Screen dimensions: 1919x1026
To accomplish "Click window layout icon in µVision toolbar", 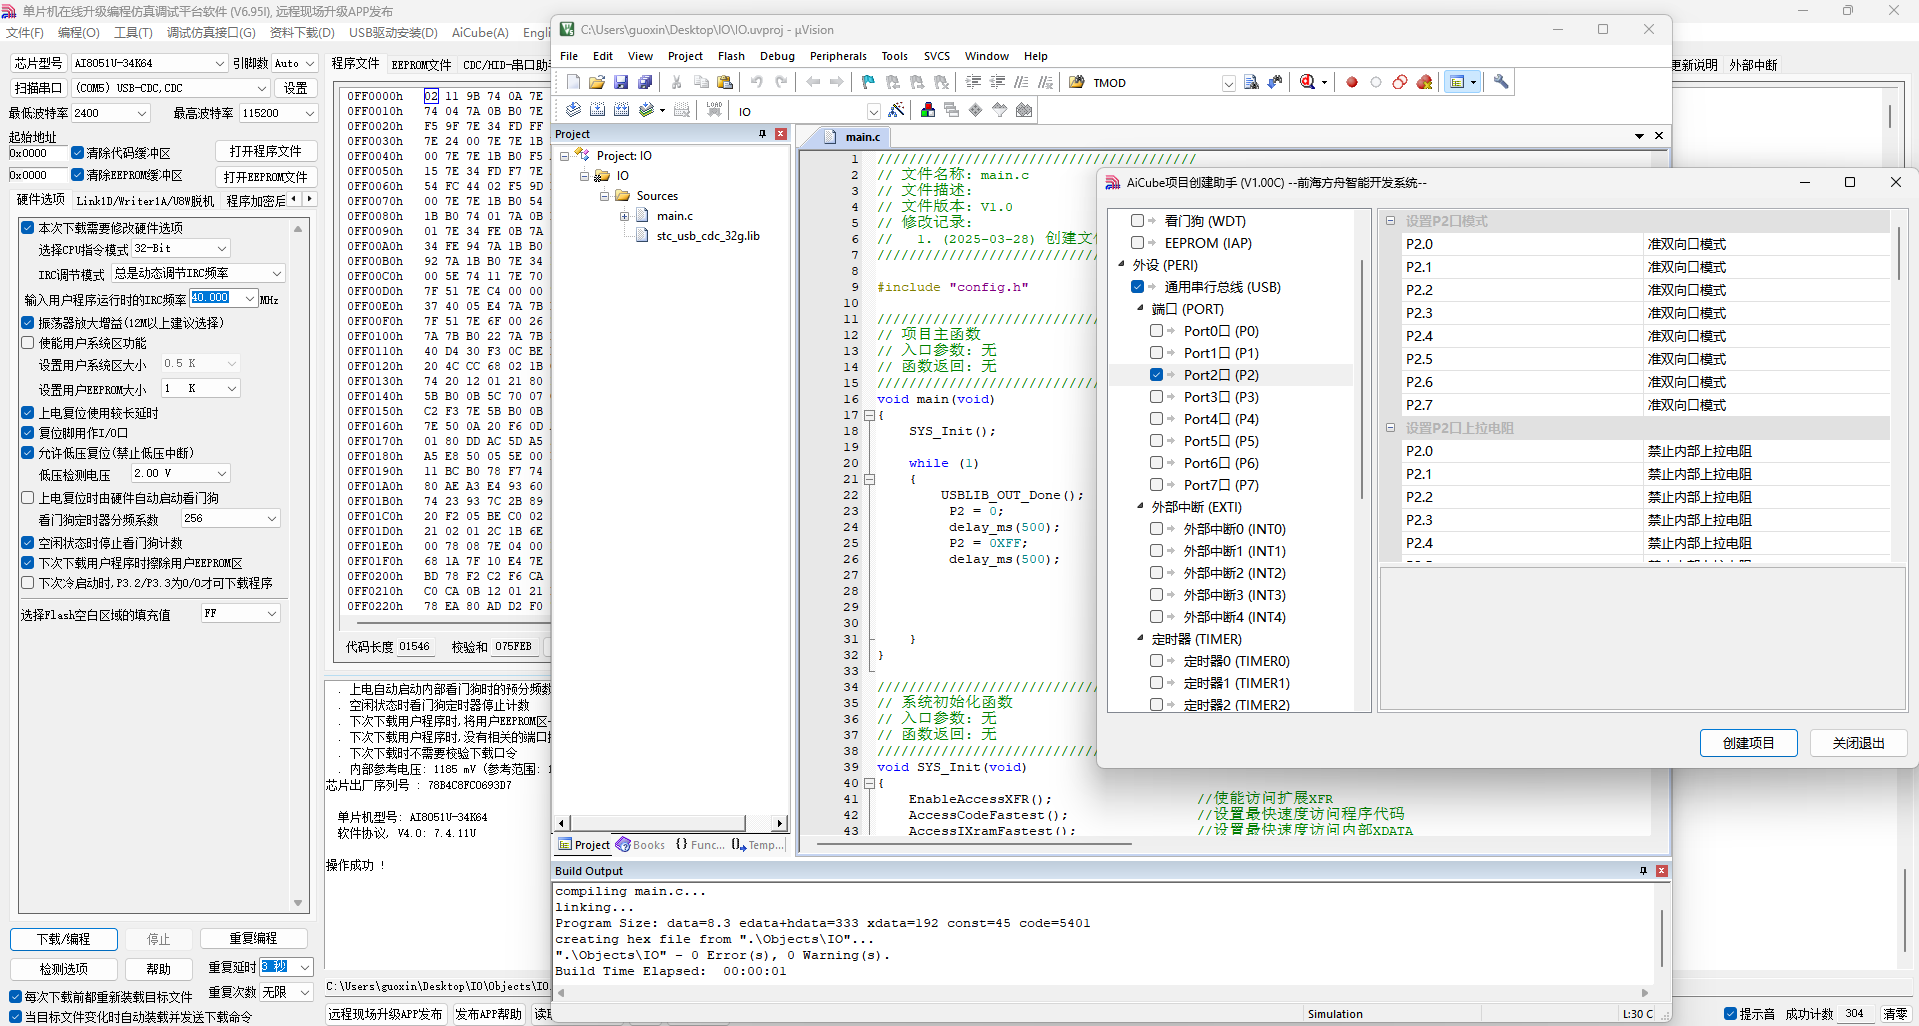I will pyautogui.click(x=1458, y=82).
